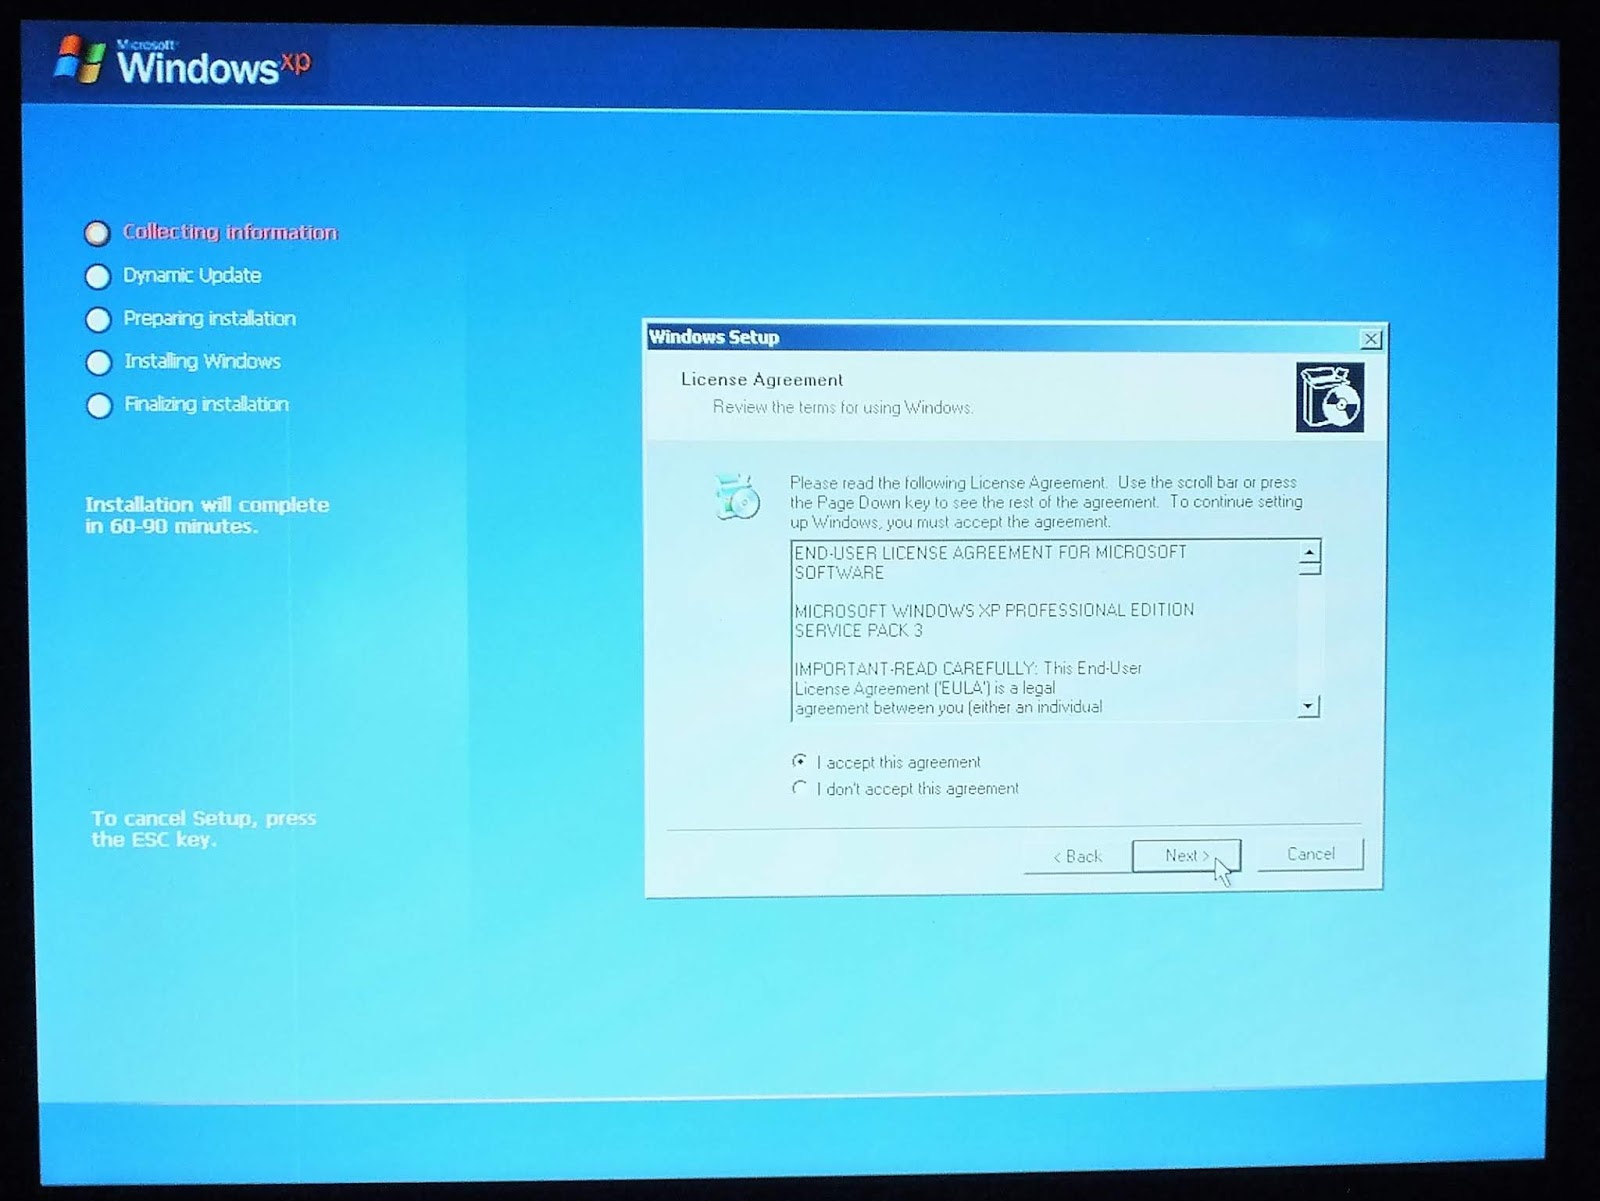Go back with the Back button

pos(1077,857)
